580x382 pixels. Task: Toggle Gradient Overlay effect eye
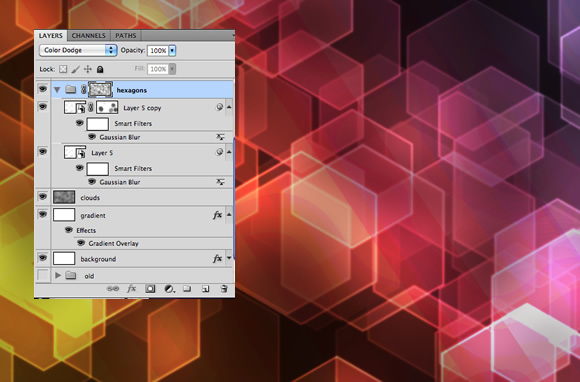tap(81, 243)
